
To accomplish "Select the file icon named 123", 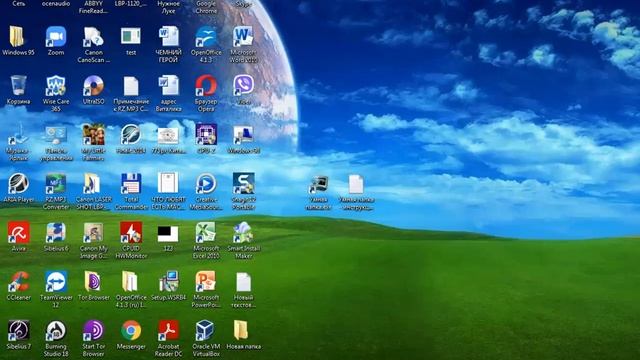I will pos(168,234).
